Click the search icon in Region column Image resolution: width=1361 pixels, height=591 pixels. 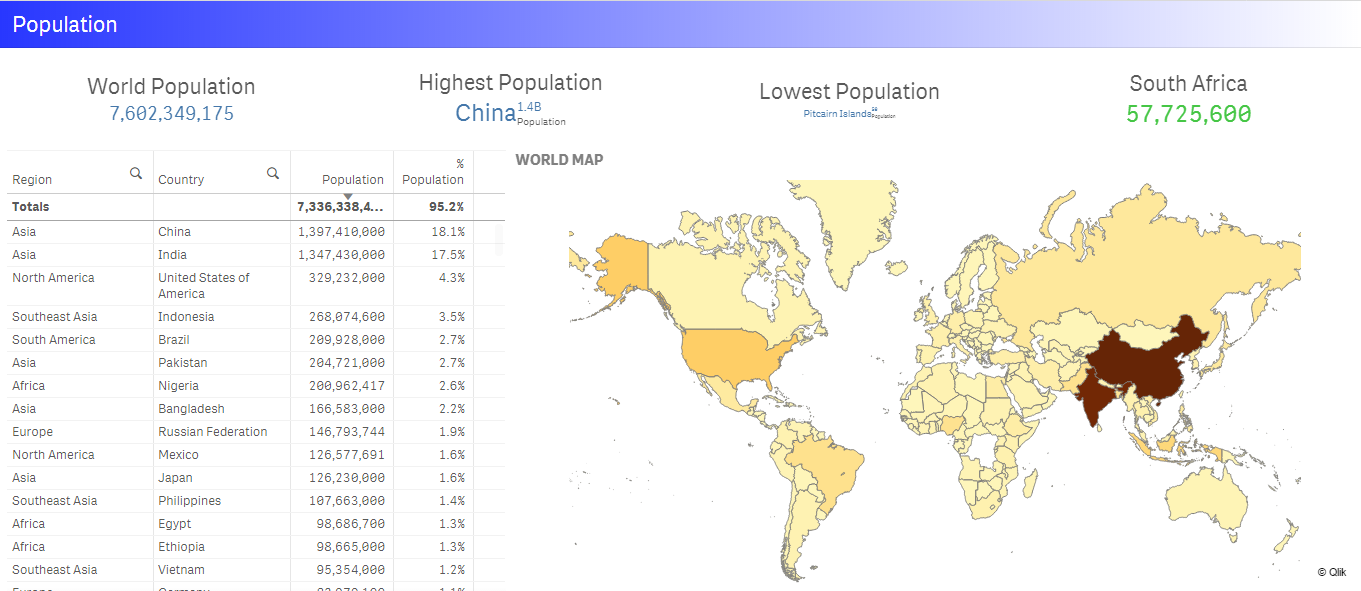pos(136,173)
